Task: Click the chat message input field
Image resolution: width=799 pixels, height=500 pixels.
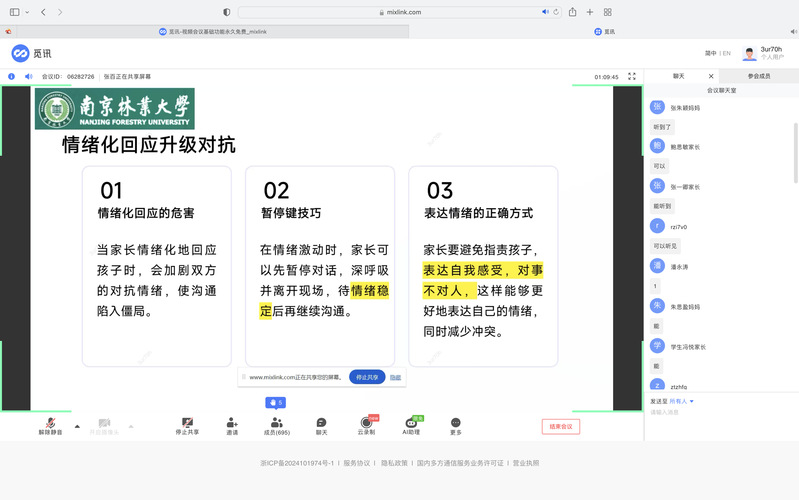Action: click(720, 412)
